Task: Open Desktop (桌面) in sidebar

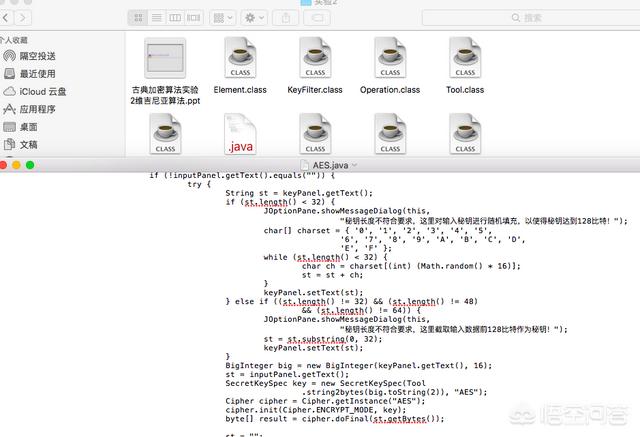Action: point(20,127)
